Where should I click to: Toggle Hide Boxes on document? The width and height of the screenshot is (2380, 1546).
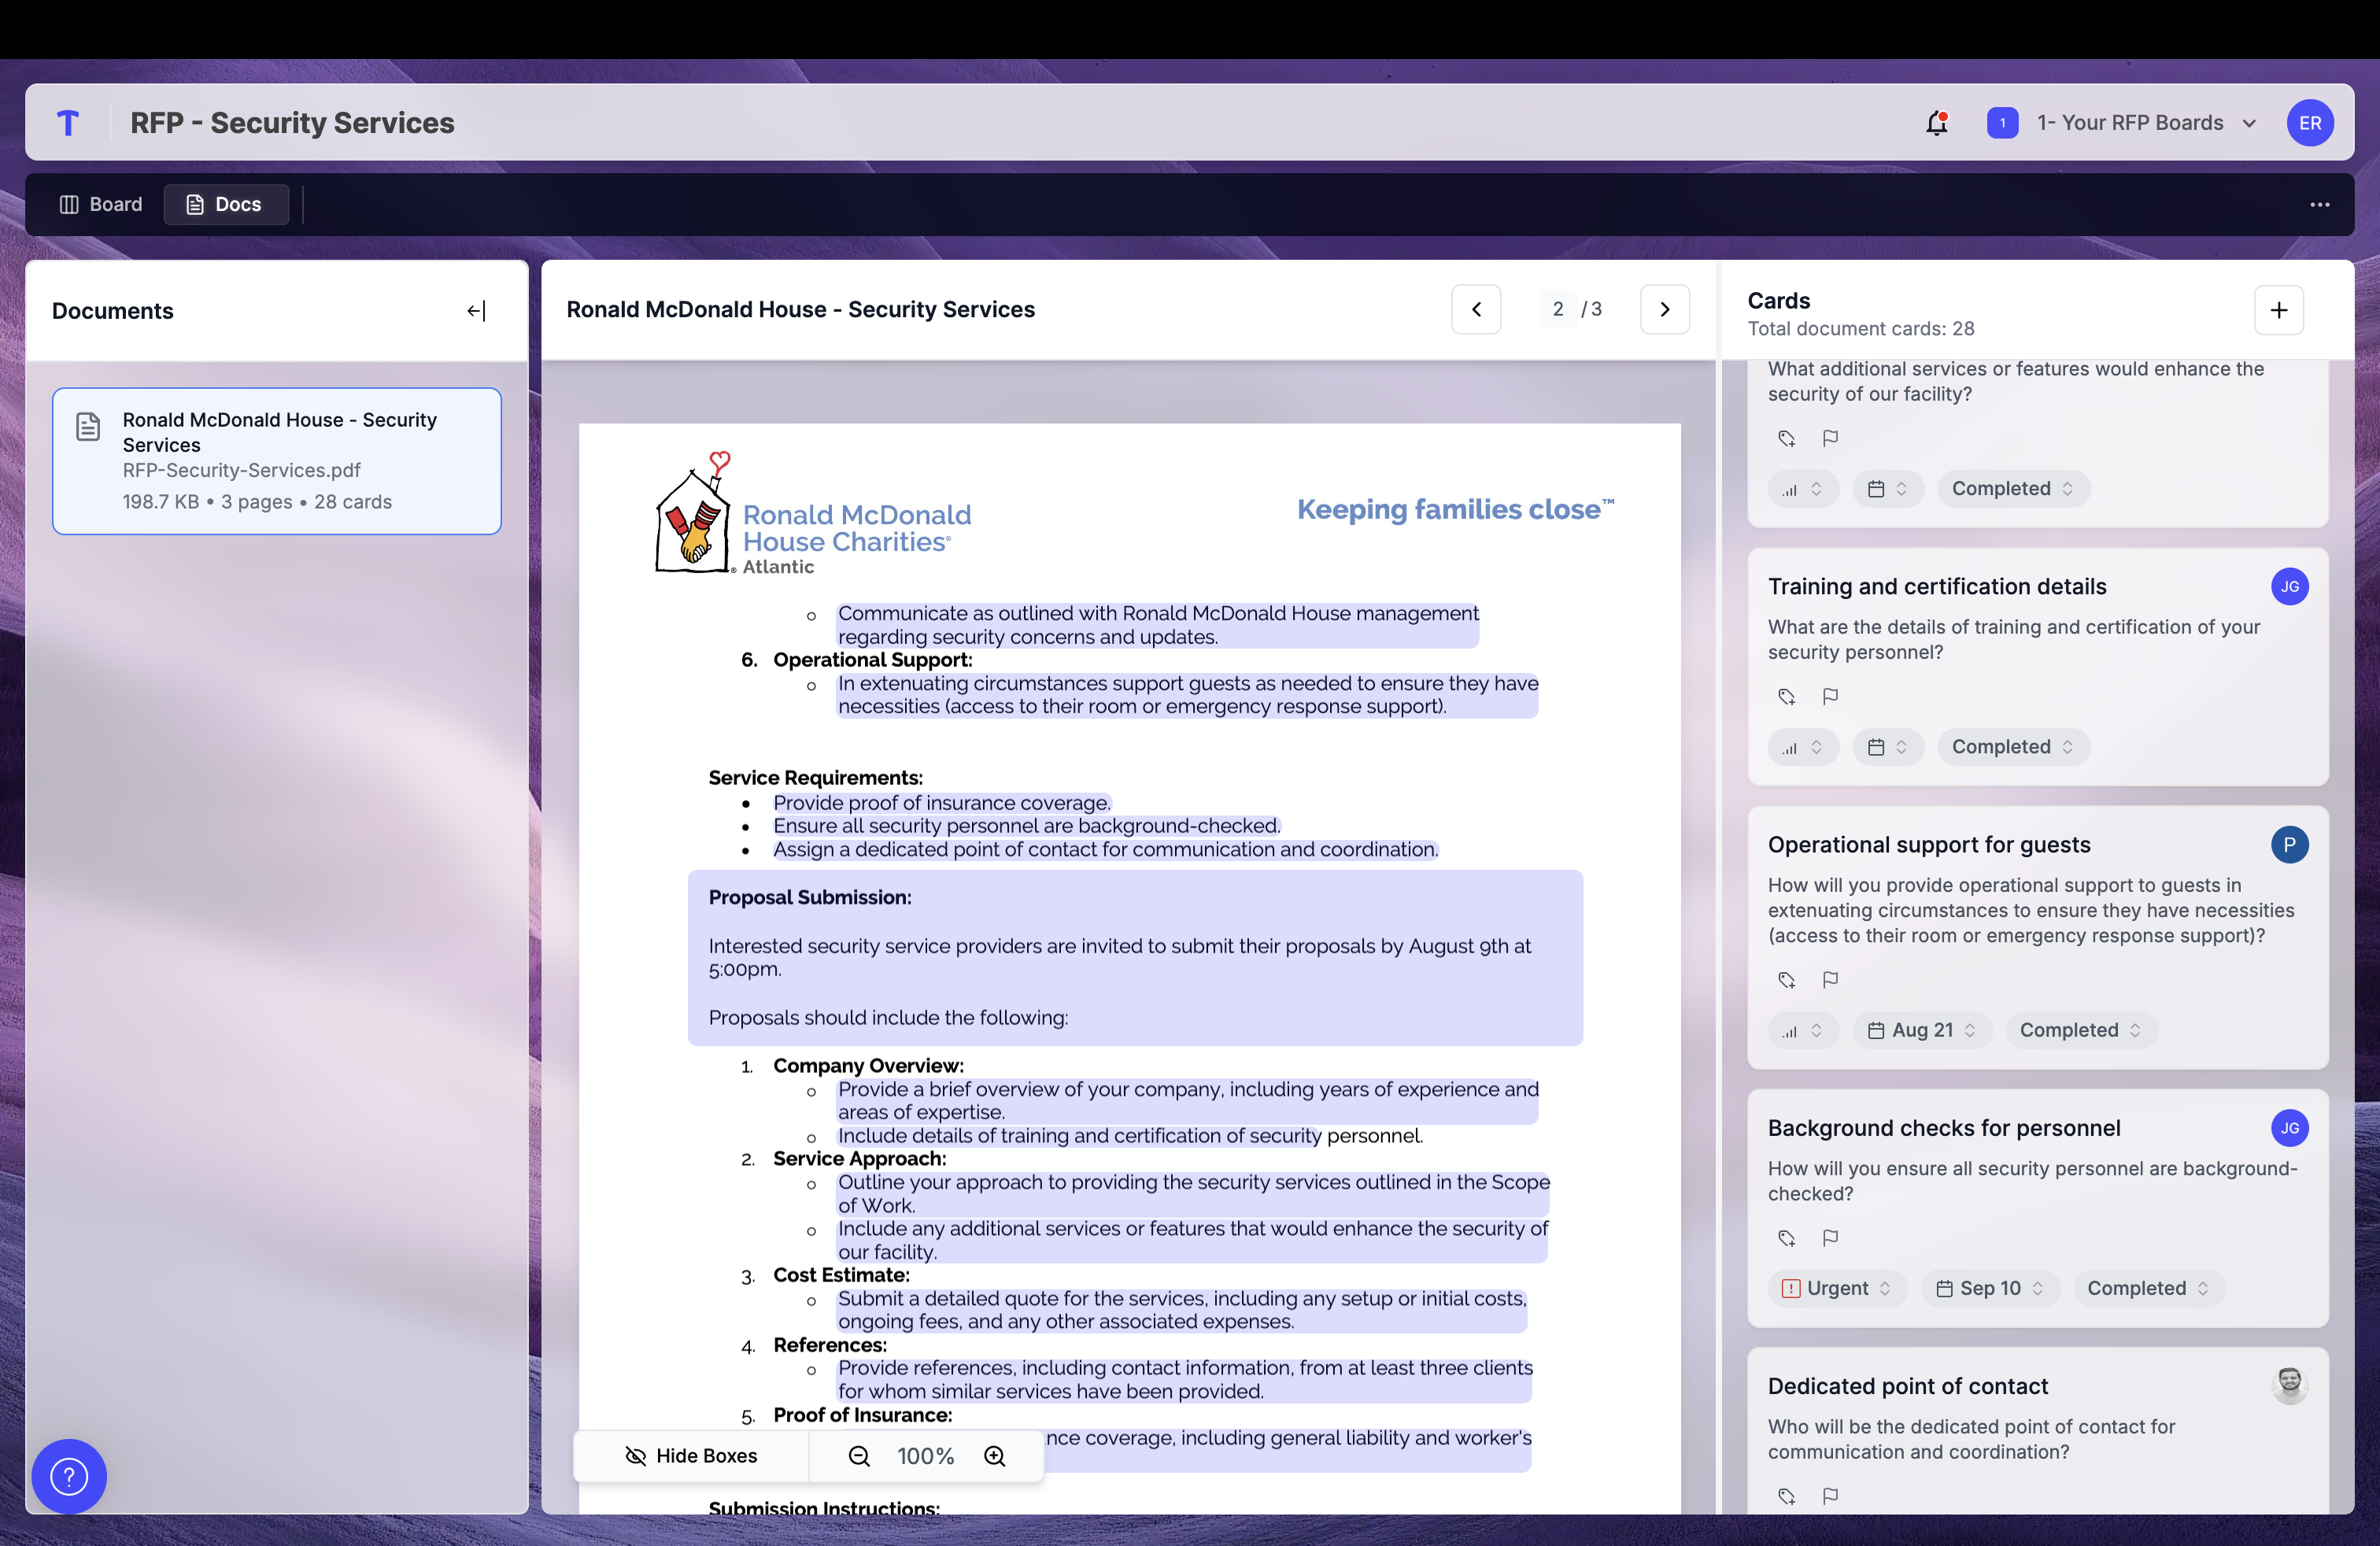pyautogui.click(x=691, y=1456)
